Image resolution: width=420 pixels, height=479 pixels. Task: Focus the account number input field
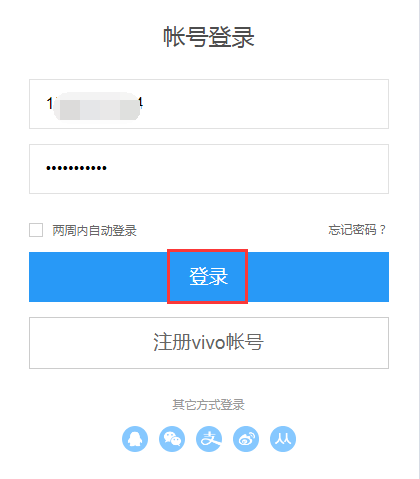[209, 104]
